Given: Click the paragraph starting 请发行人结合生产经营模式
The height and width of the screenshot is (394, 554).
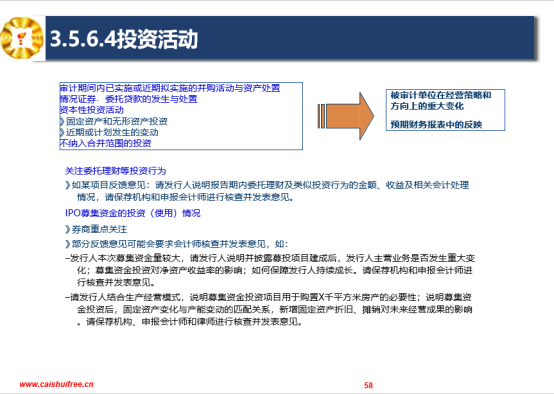Looking at the screenshot, I should tap(269, 309).
